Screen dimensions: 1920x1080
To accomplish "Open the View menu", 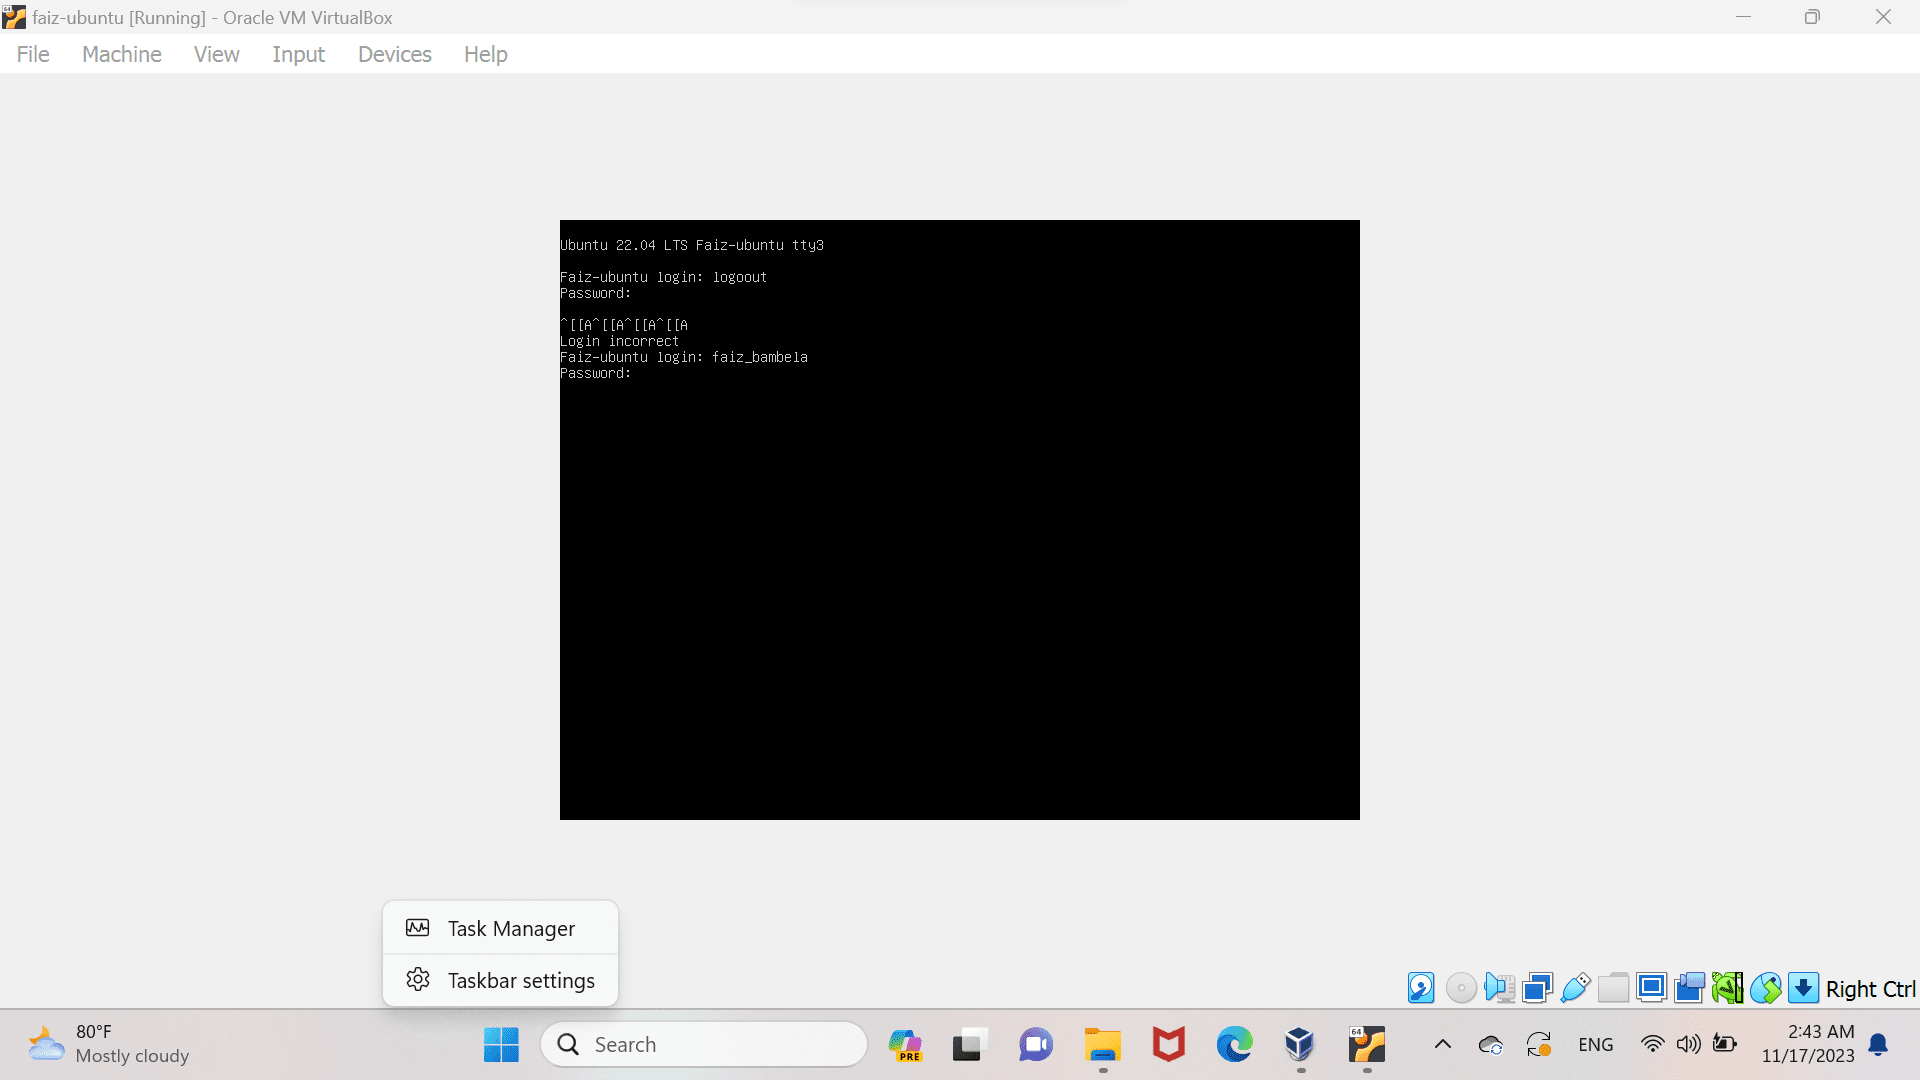I will click(x=216, y=54).
